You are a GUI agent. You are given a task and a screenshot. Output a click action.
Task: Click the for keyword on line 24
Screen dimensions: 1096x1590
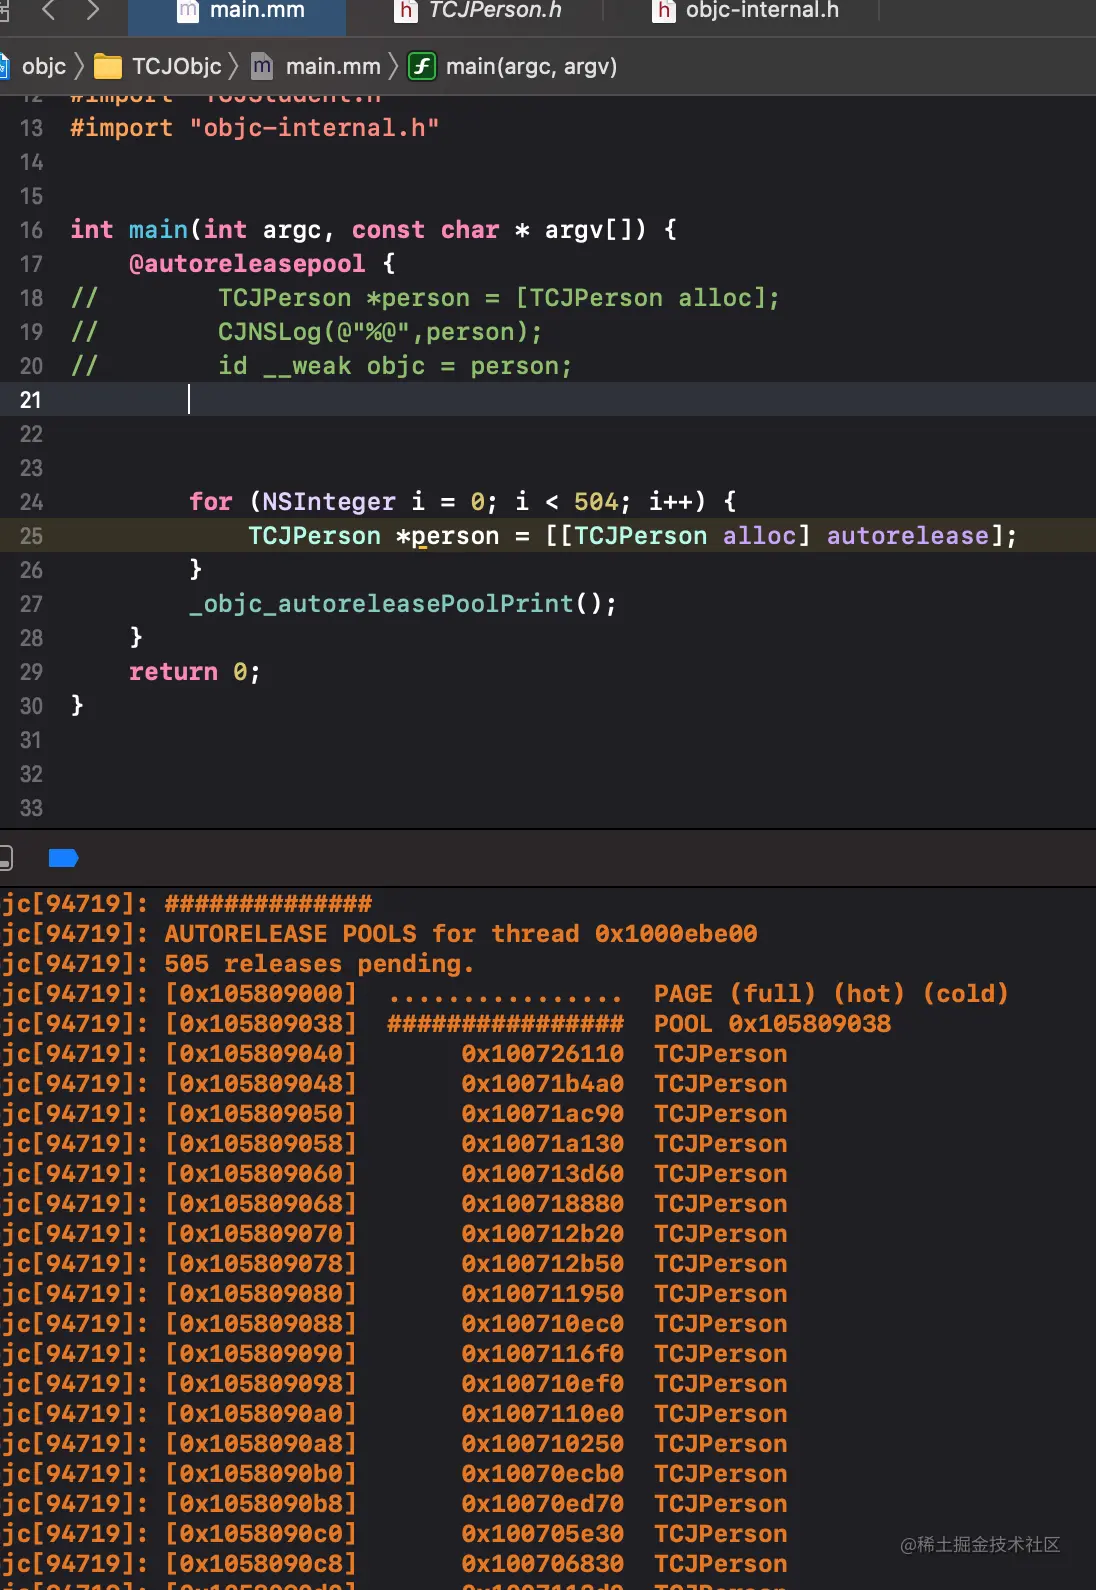pyautogui.click(x=210, y=502)
